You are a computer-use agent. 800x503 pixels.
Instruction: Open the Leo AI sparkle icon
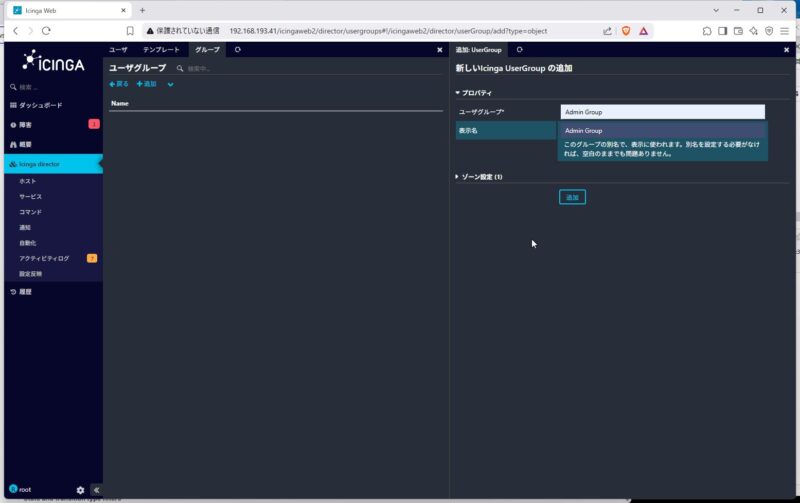(754, 31)
